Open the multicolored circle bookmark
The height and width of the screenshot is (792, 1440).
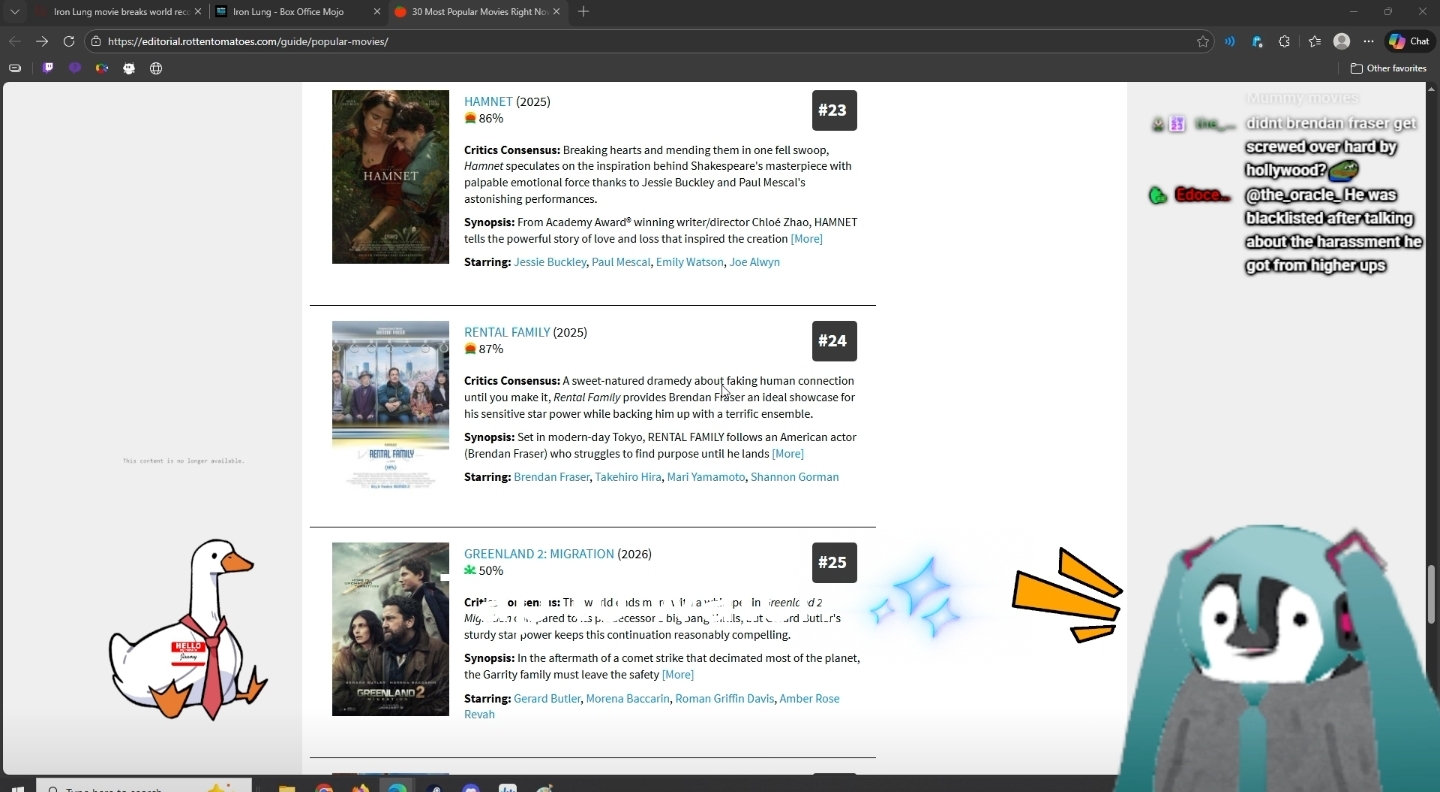point(102,68)
